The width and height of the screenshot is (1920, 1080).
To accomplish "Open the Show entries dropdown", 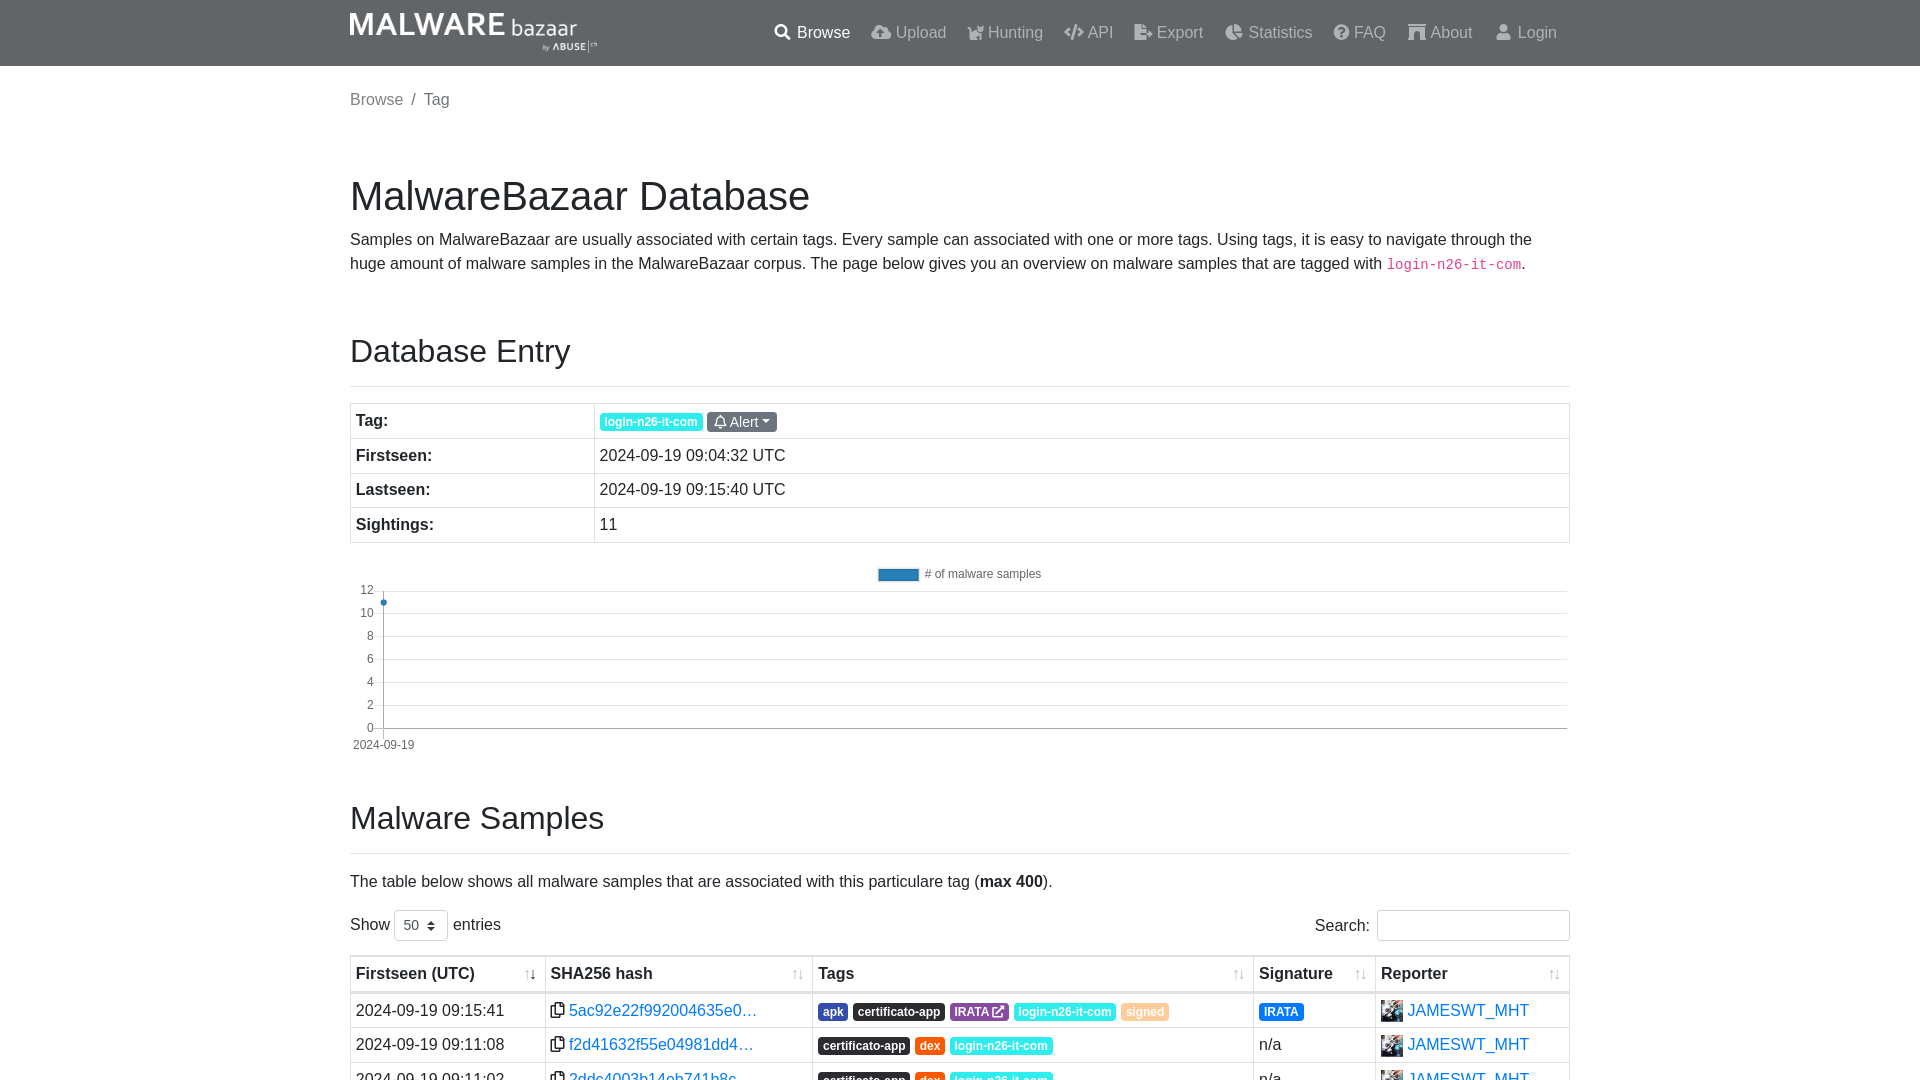I will click(420, 926).
